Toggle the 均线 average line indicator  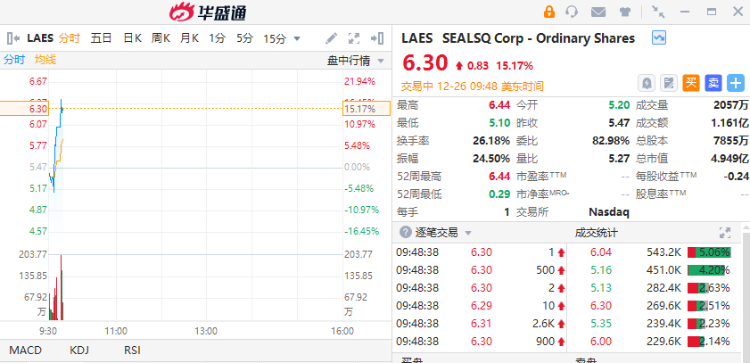pyautogui.click(x=45, y=60)
